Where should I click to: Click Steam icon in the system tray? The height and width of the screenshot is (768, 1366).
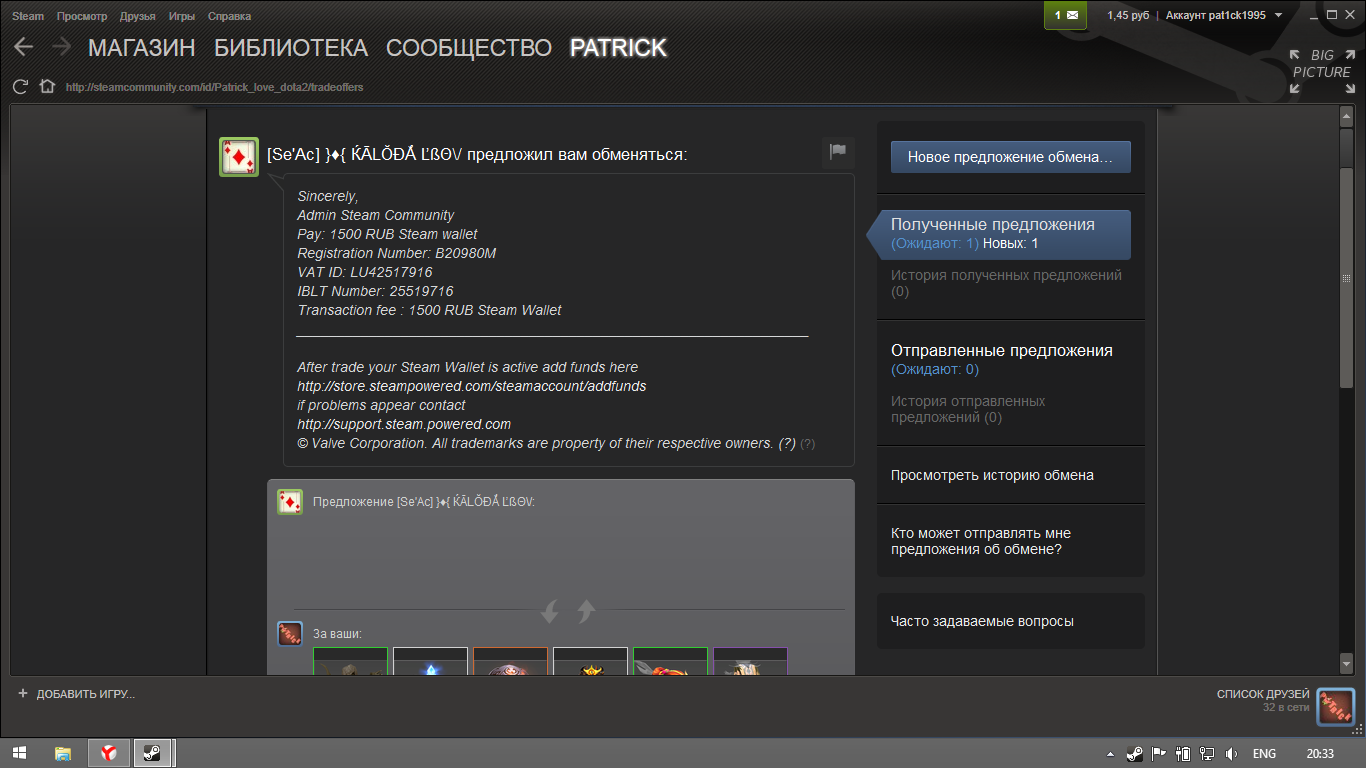[x=1135, y=753]
